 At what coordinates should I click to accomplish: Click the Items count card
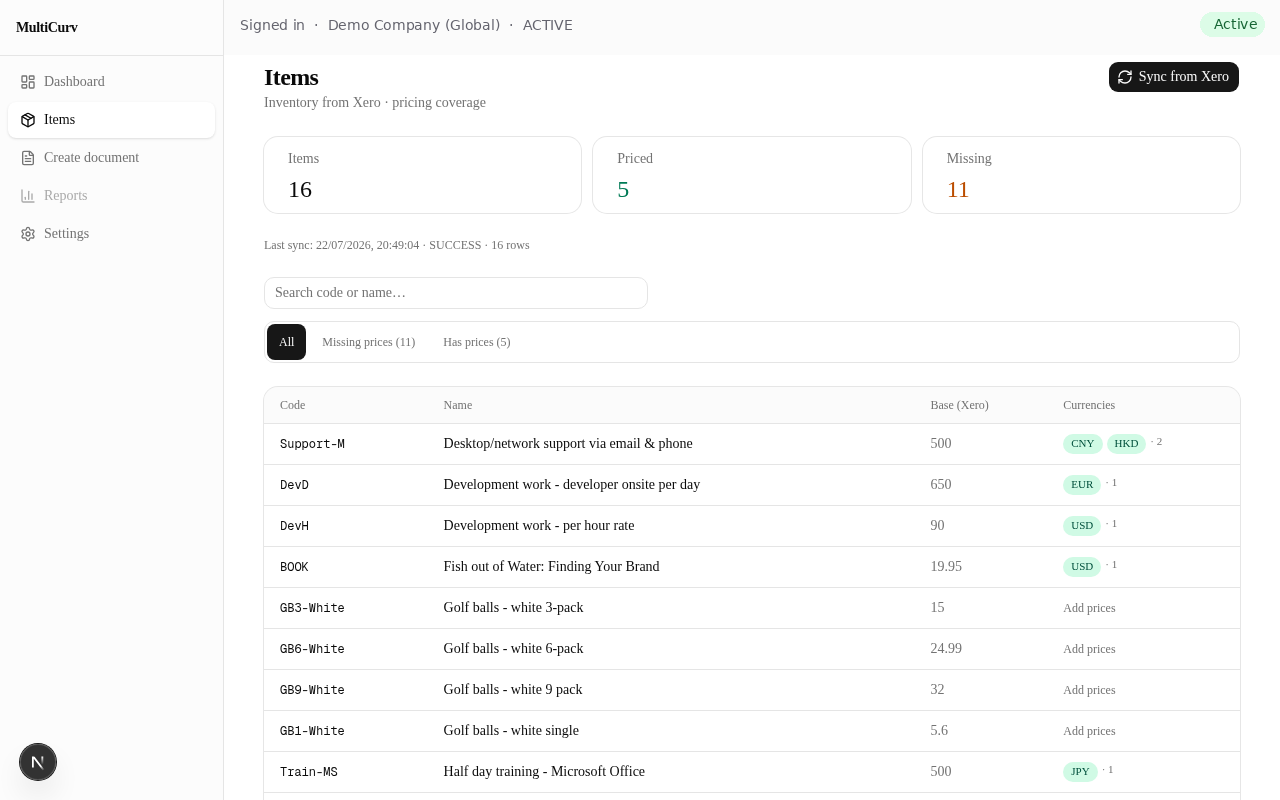[x=422, y=175]
